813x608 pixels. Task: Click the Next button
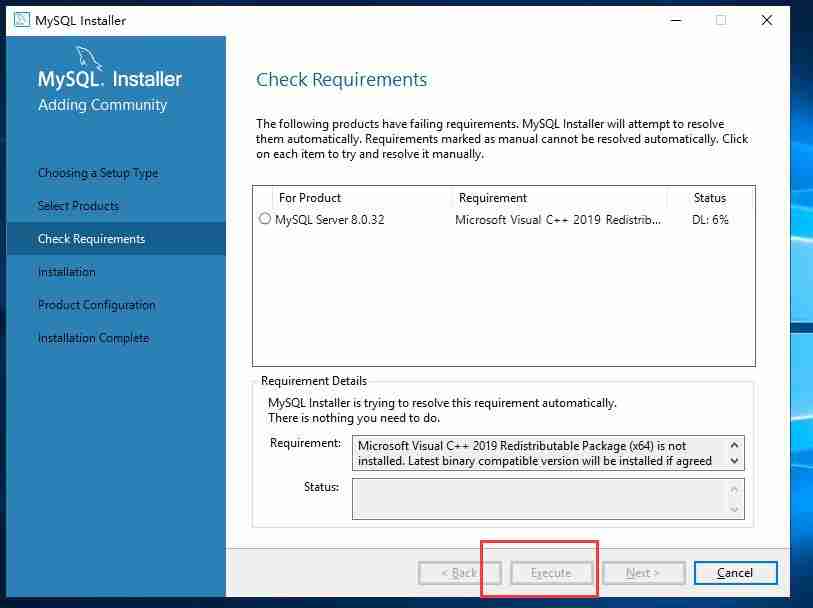pos(643,572)
